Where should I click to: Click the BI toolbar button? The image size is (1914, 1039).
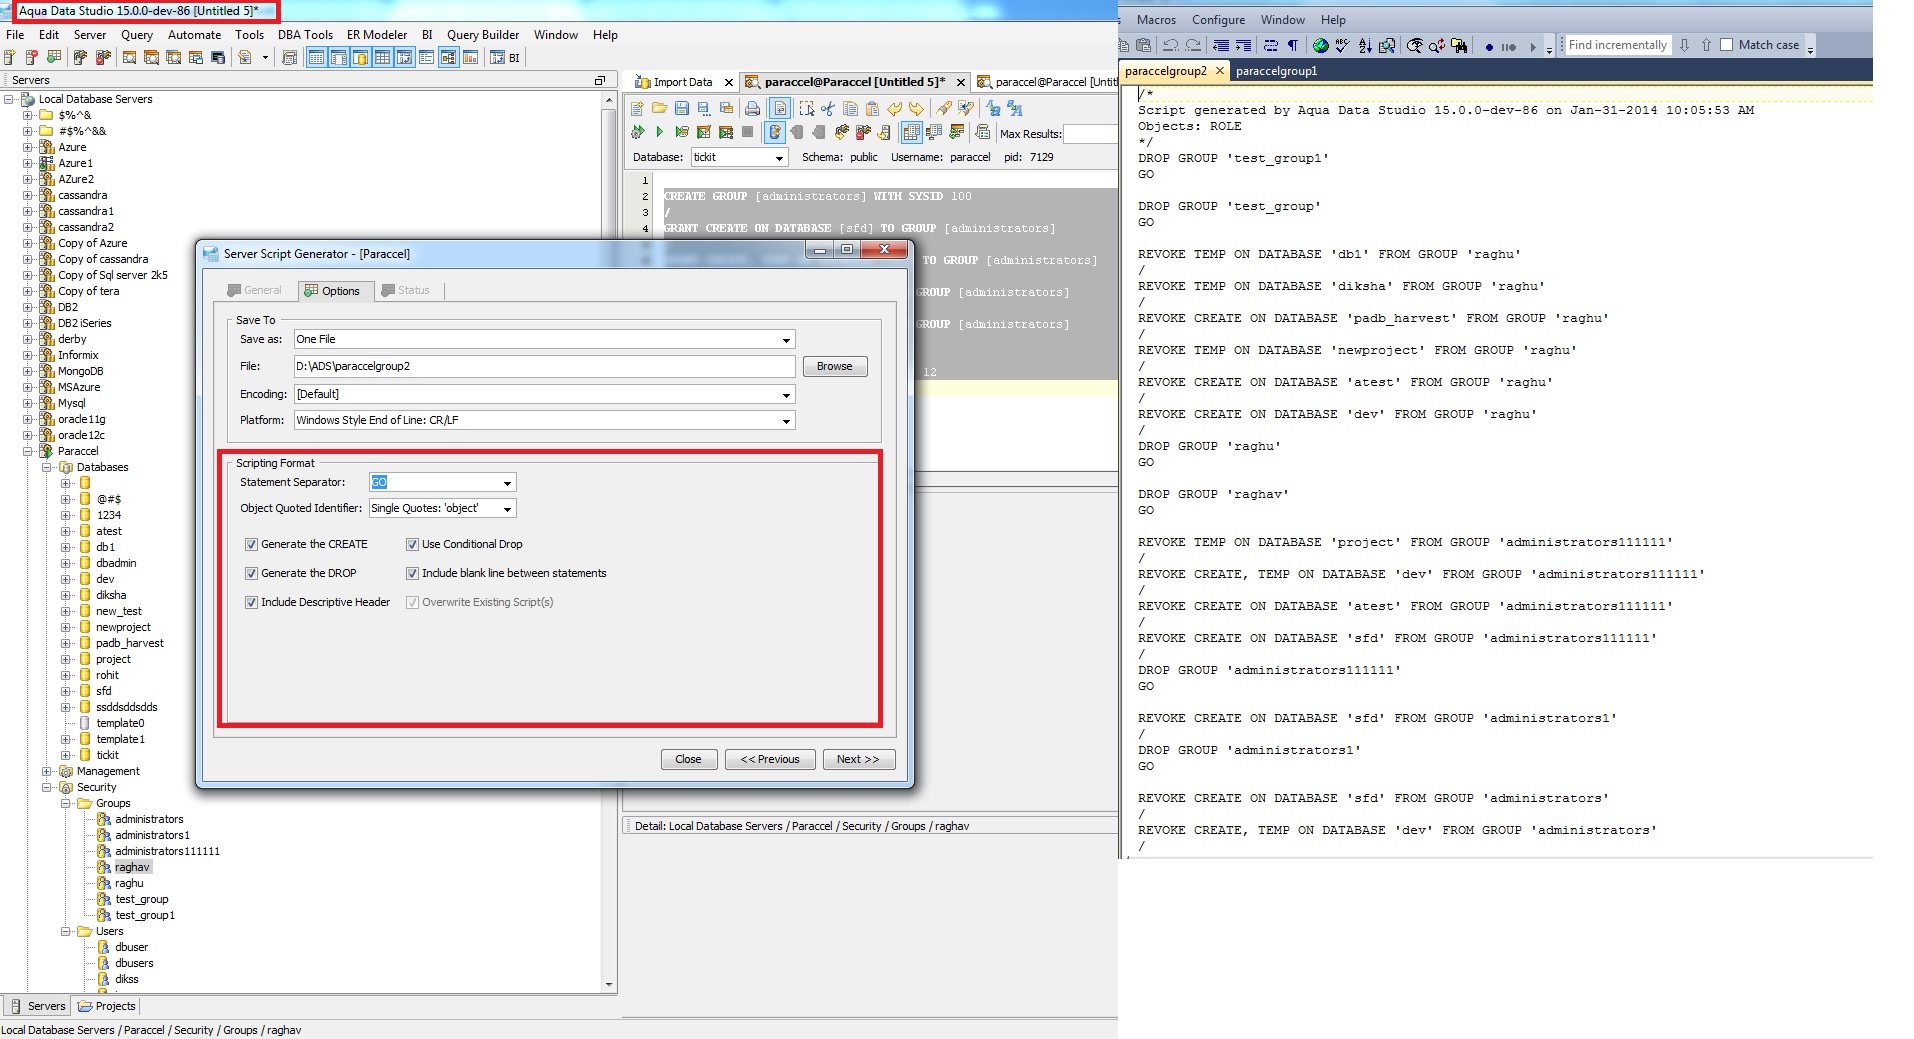tap(505, 58)
